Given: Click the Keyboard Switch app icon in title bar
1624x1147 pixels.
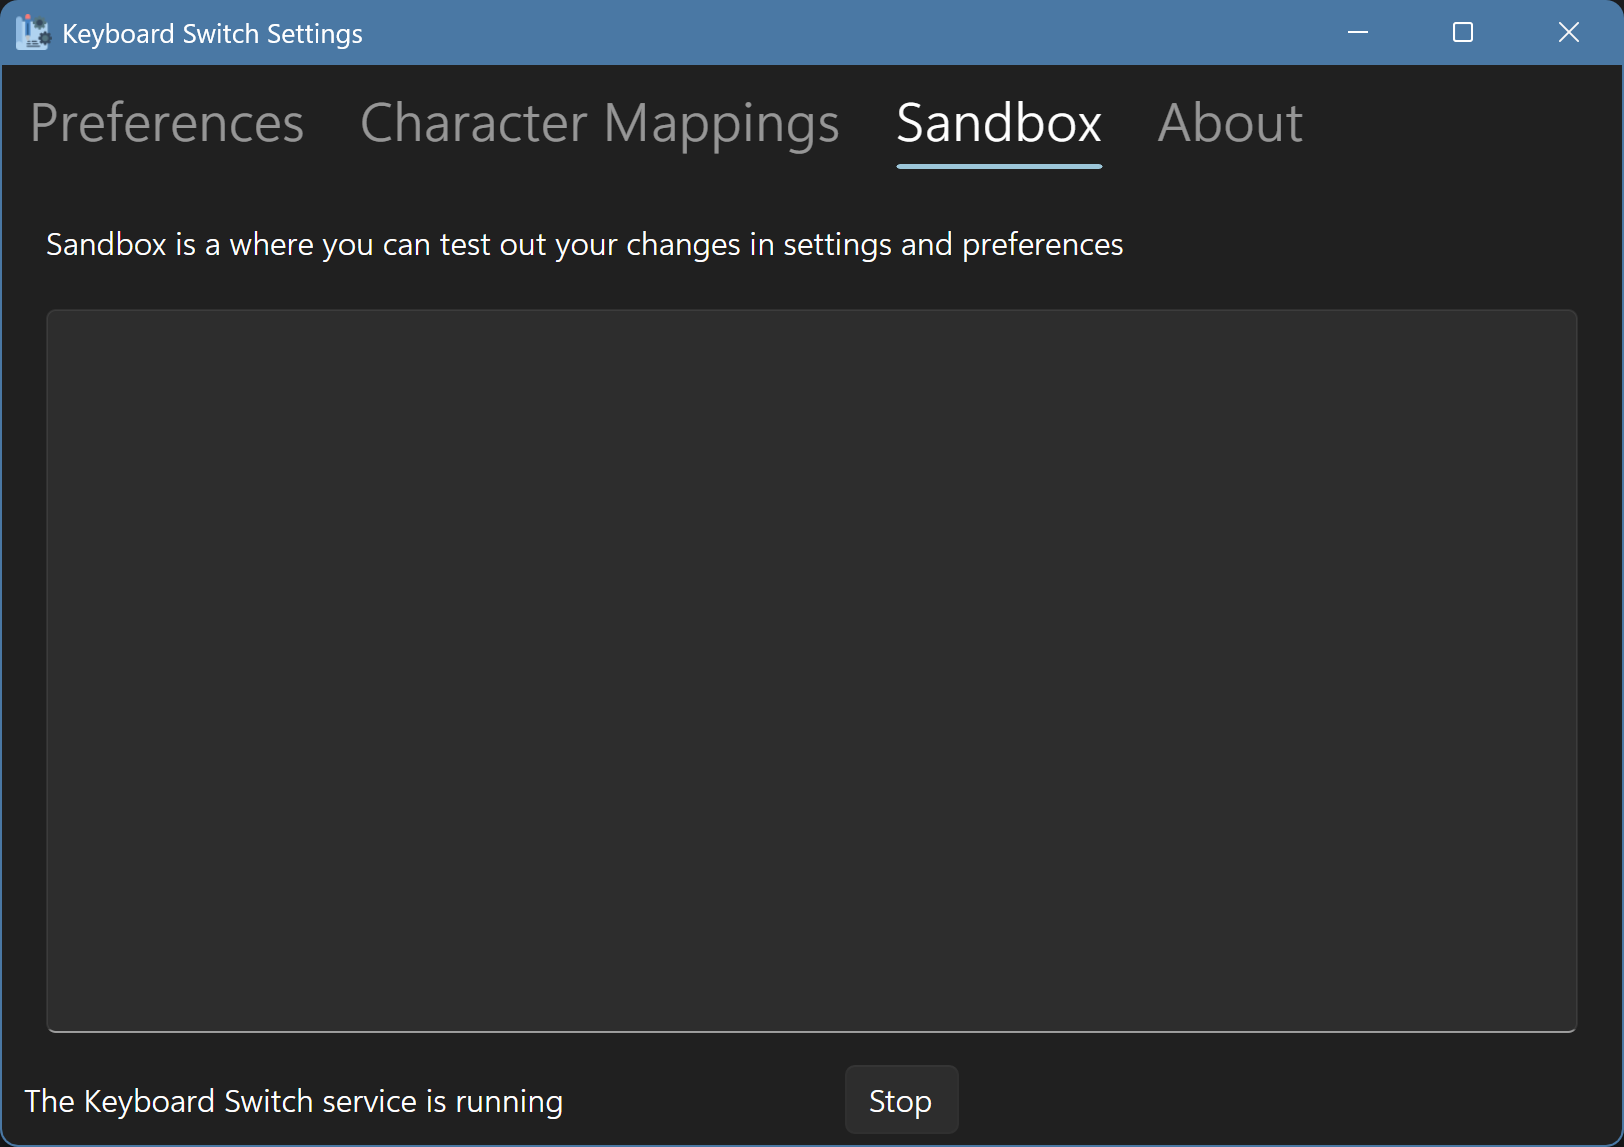Looking at the screenshot, I should (33, 33).
